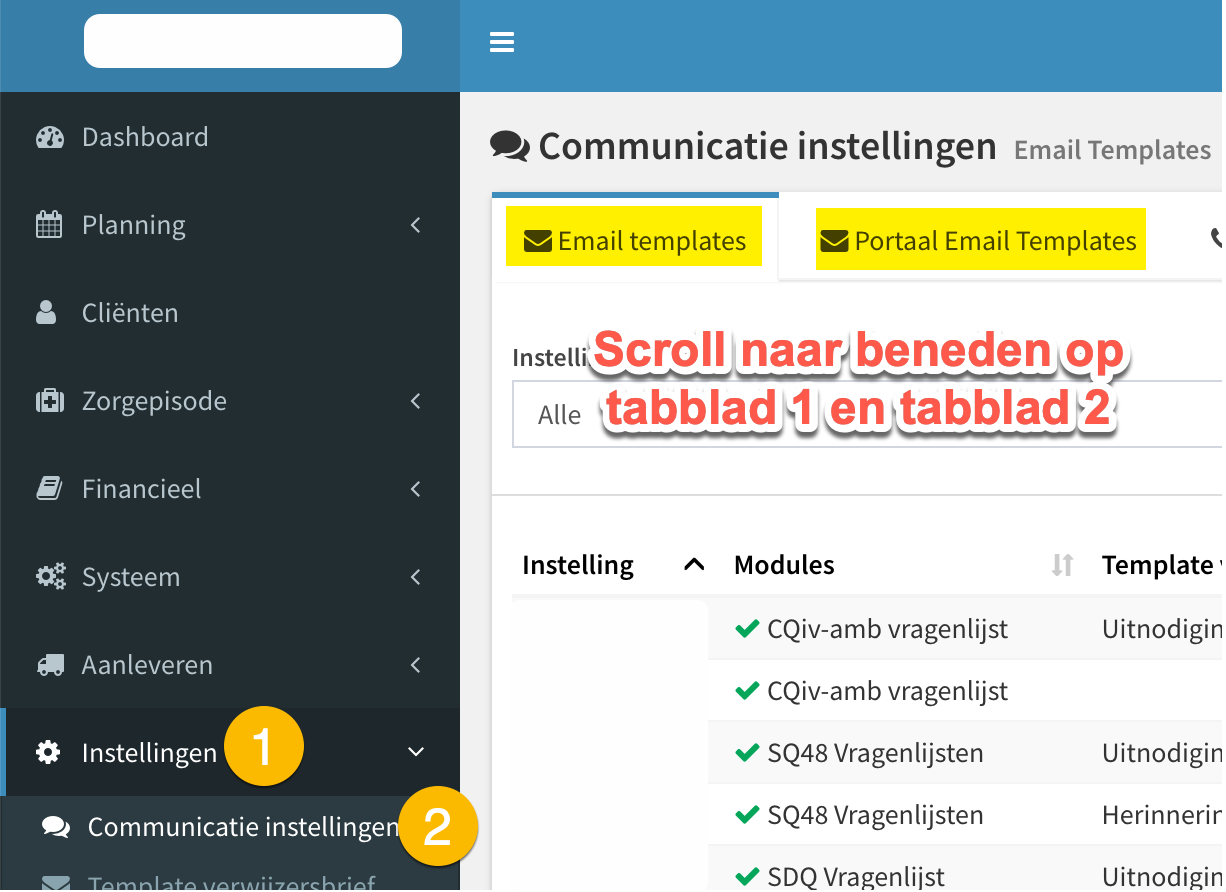Click the Zorgepisode medkit icon

pyautogui.click(x=50, y=401)
